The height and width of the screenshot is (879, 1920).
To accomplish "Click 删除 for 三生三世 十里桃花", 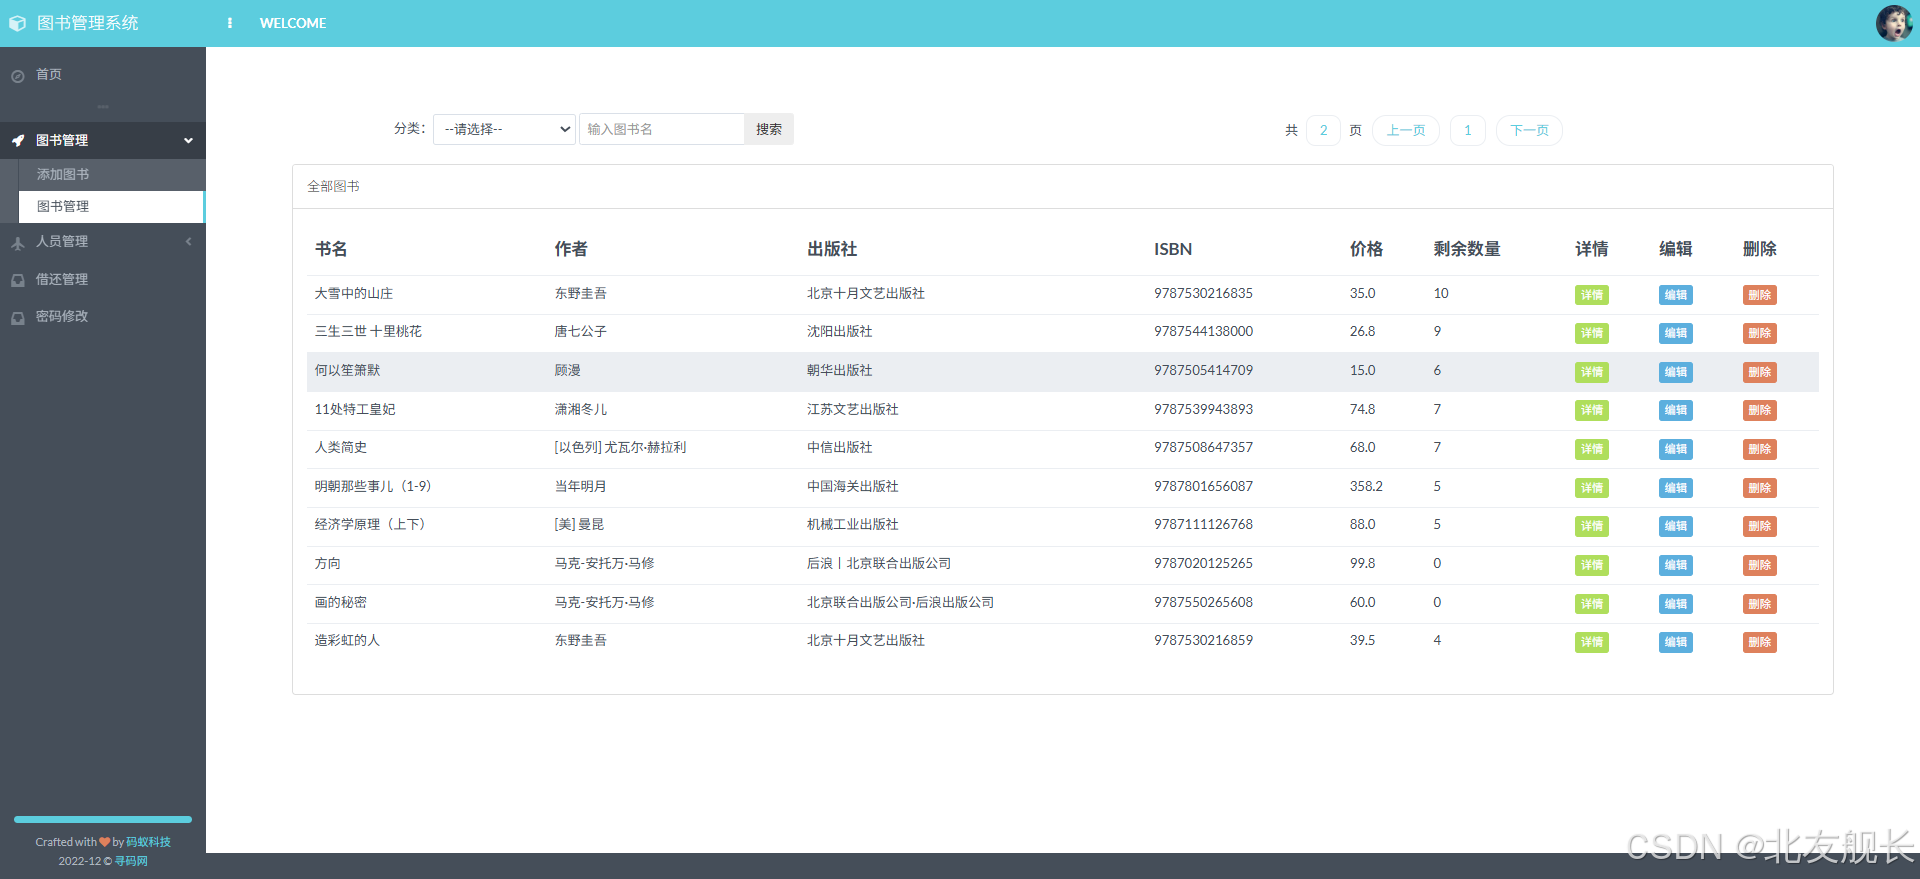I will coord(1760,333).
